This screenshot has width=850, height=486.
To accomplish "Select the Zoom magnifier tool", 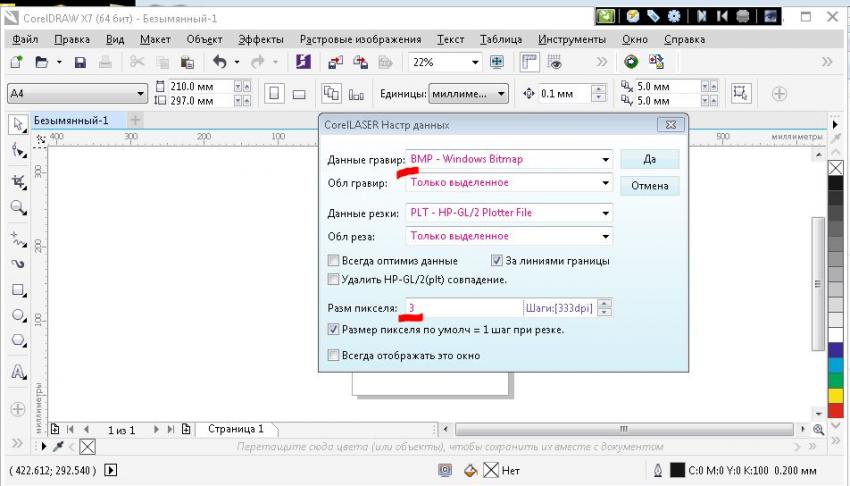I will [x=18, y=208].
